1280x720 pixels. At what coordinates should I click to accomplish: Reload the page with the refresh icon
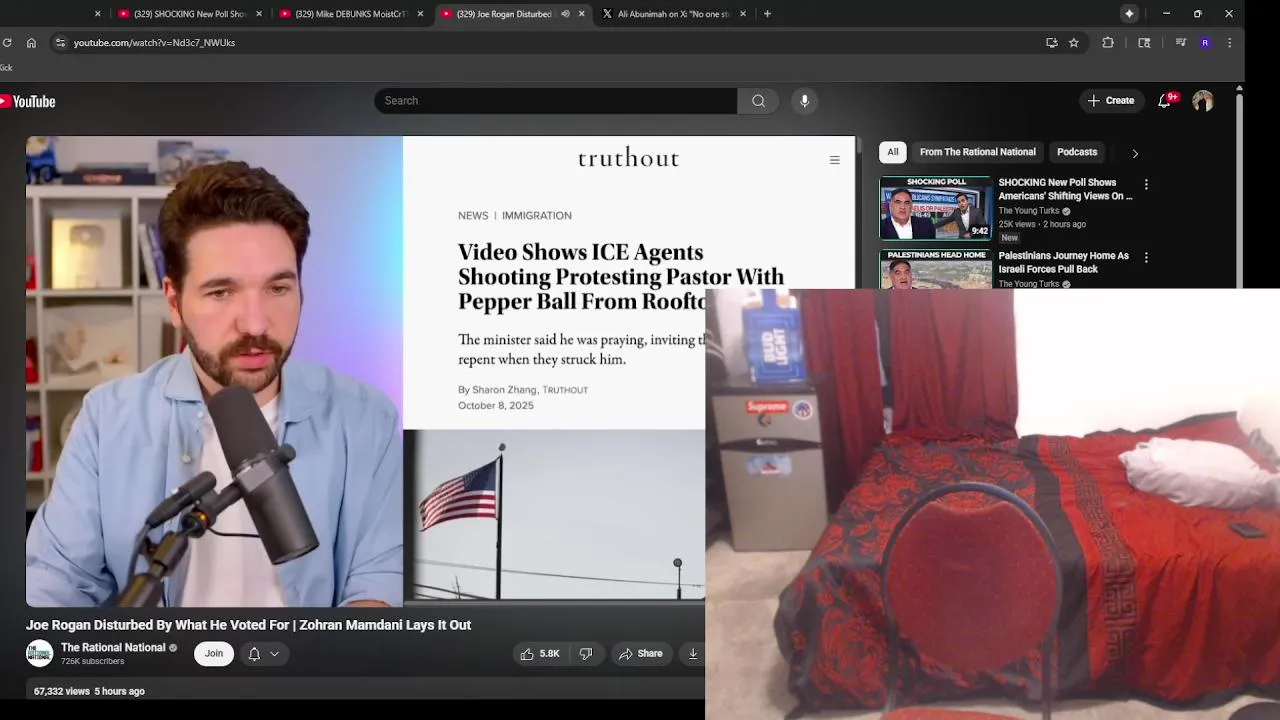point(7,43)
